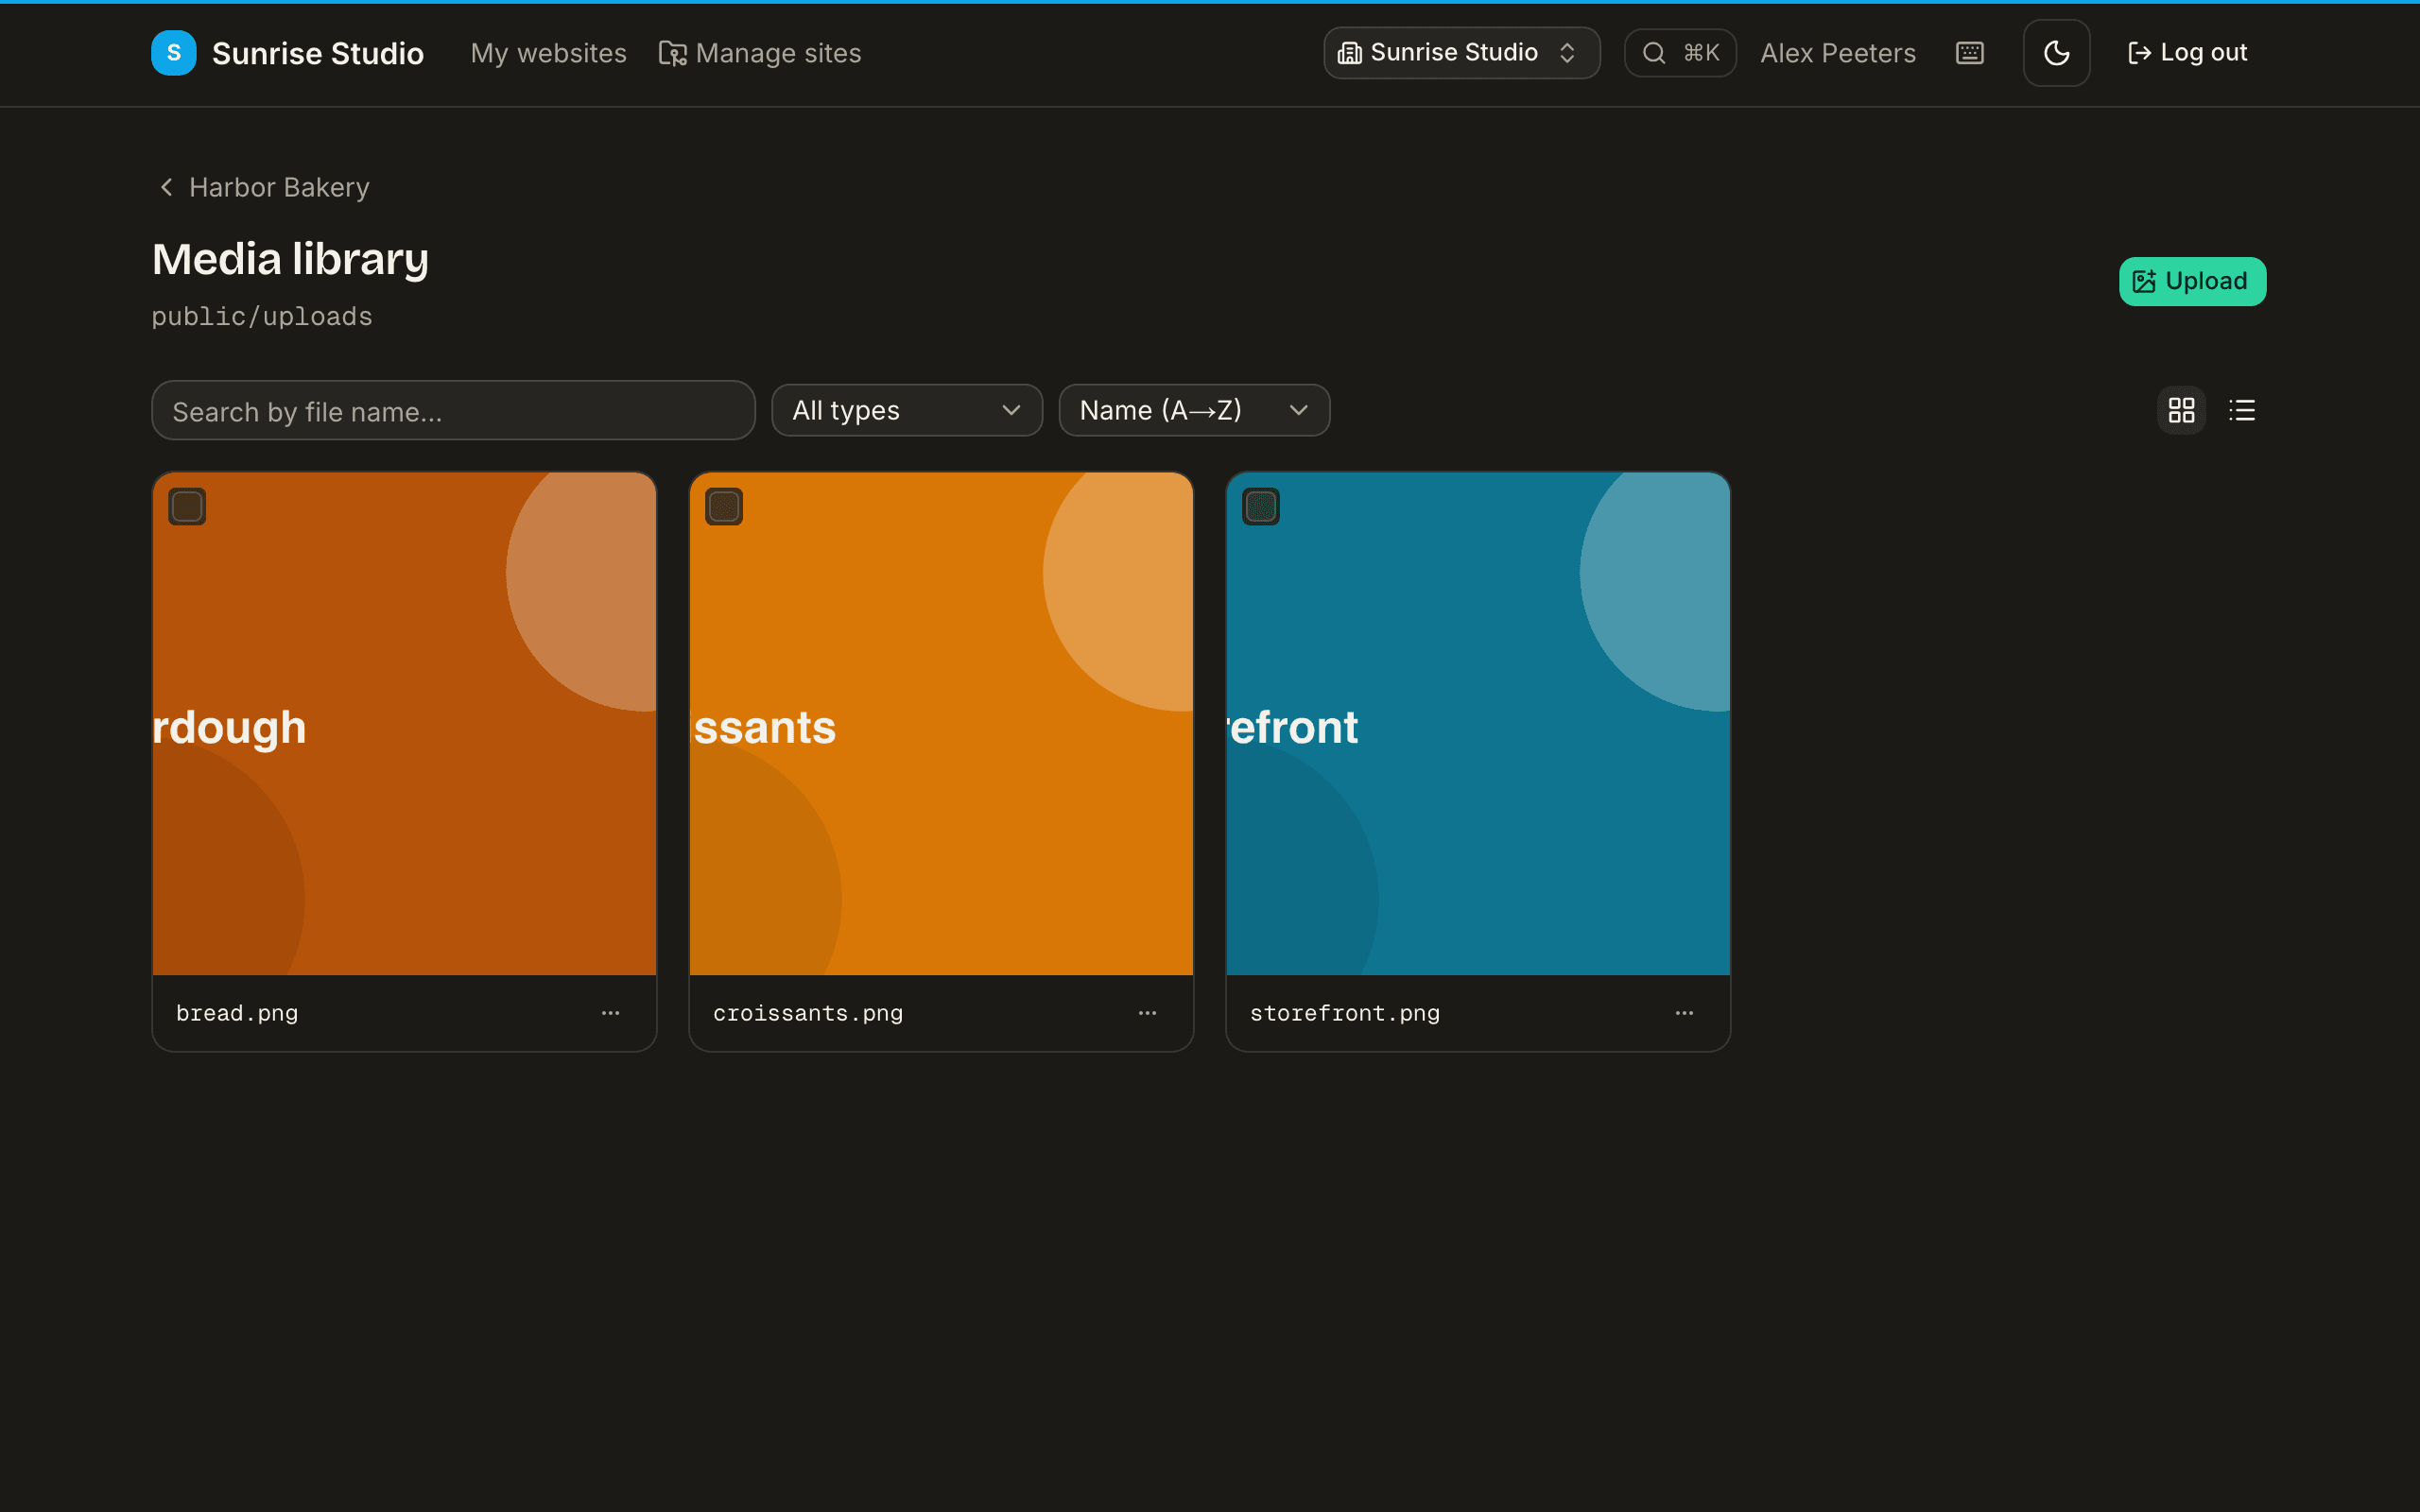
Task: Open My websites nav item
Action: tap(548, 53)
